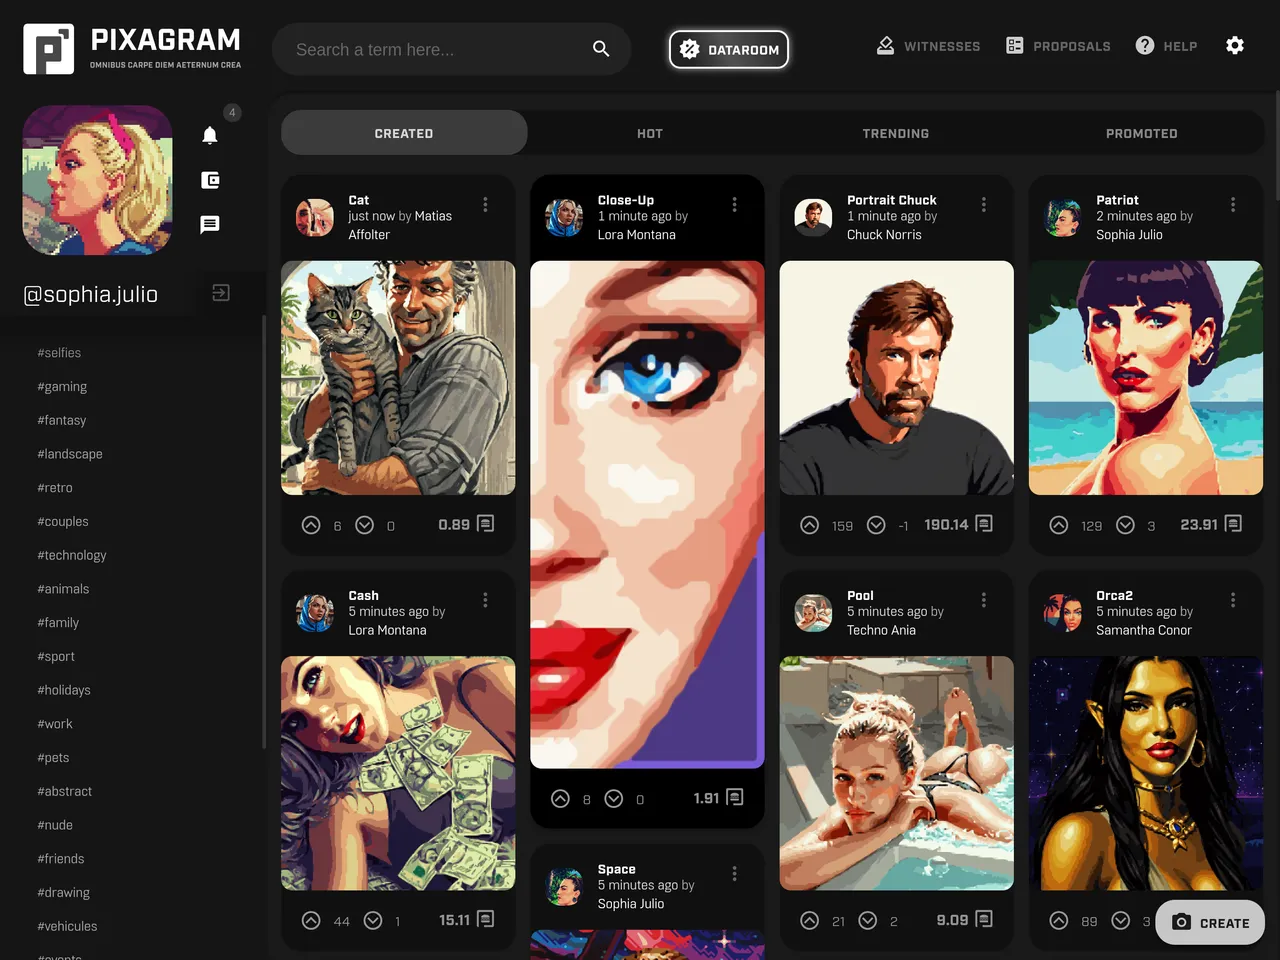Open the #animals tag
Screen dimensions: 1280x960
click(x=63, y=589)
